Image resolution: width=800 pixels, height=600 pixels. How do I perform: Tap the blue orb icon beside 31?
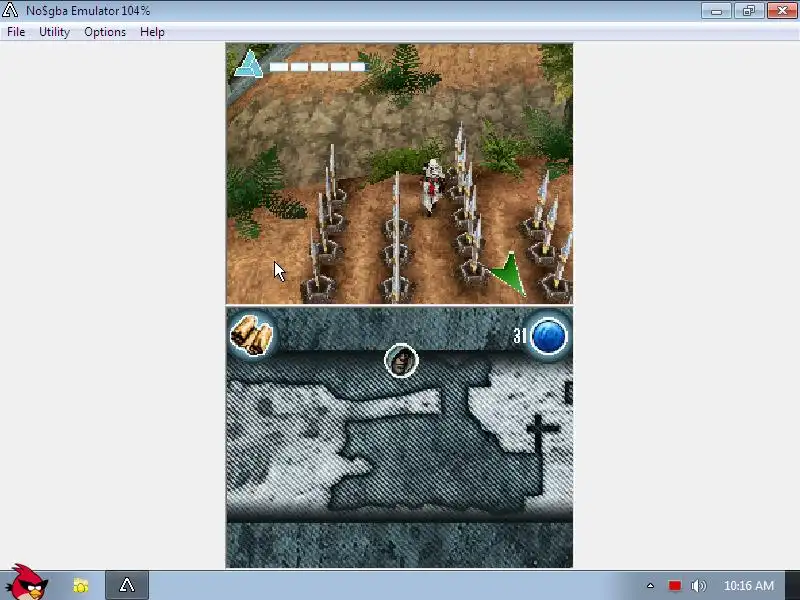coord(549,336)
